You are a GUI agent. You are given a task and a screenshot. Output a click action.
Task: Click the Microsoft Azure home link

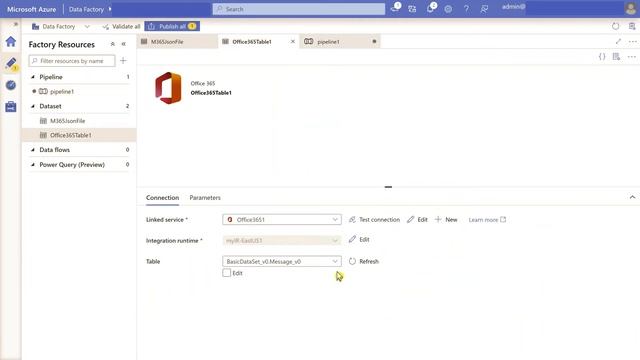tap(31, 9)
